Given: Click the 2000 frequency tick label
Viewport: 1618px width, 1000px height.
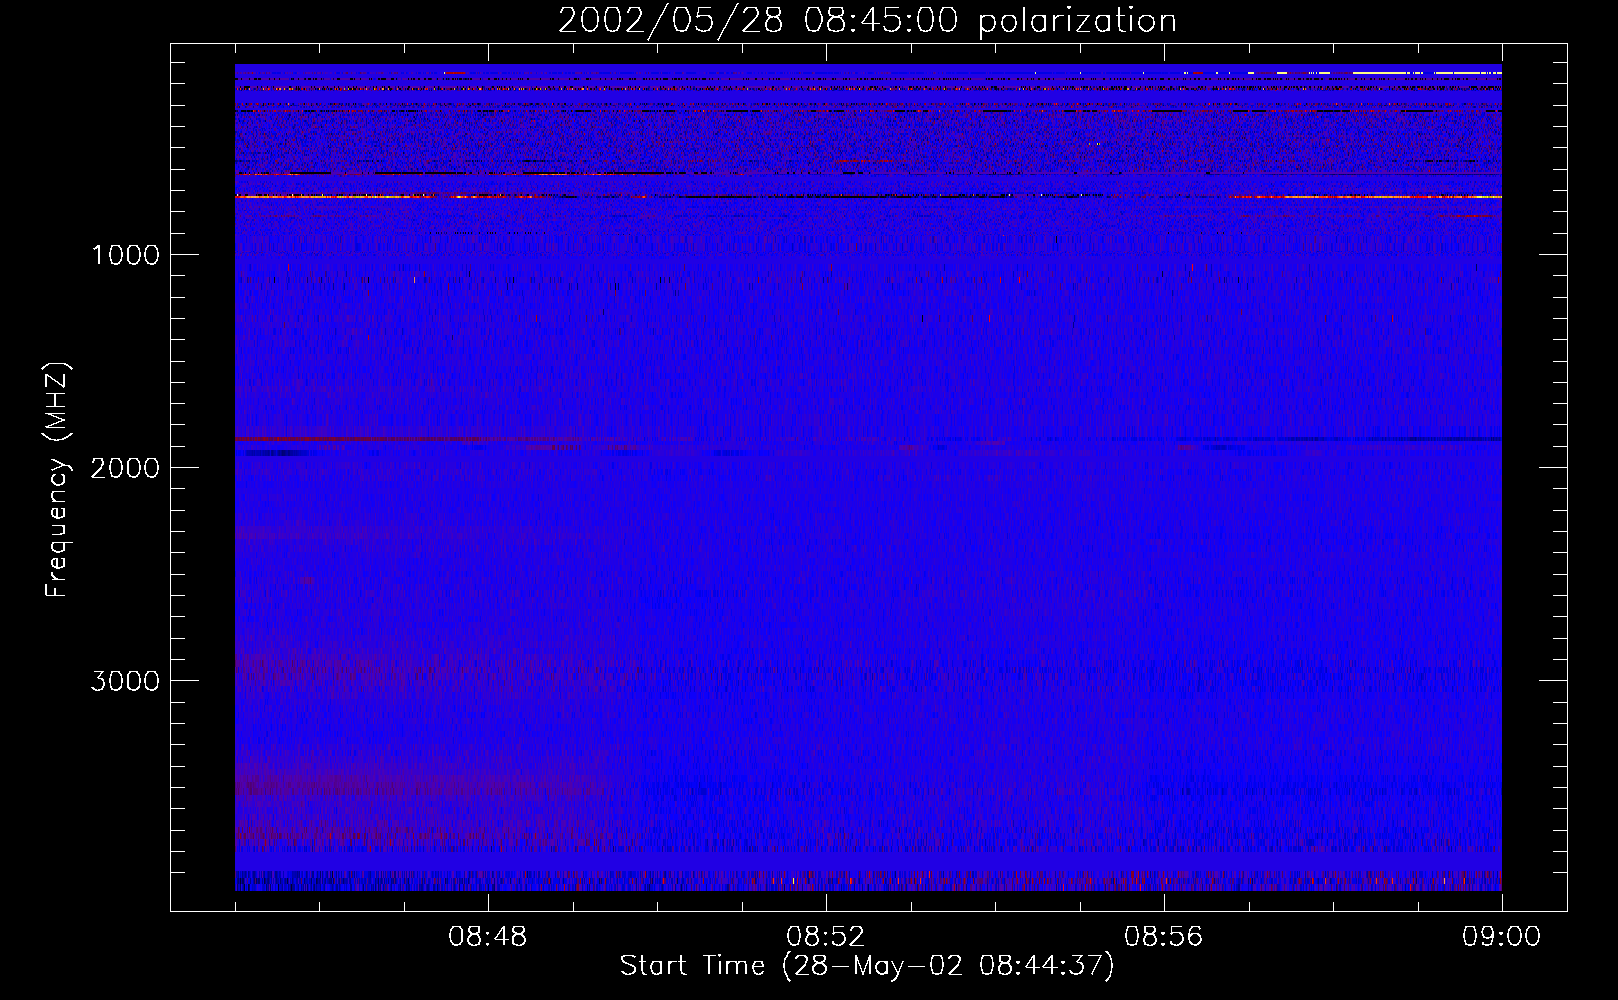Looking at the screenshot, I should coord(125,468).
